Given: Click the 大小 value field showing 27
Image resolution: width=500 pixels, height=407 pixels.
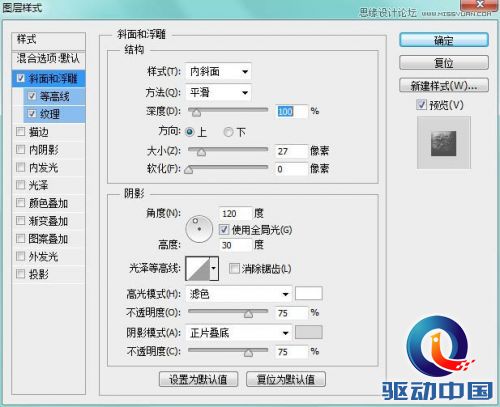Looking at the screenshot, I should tap(291, 151).
